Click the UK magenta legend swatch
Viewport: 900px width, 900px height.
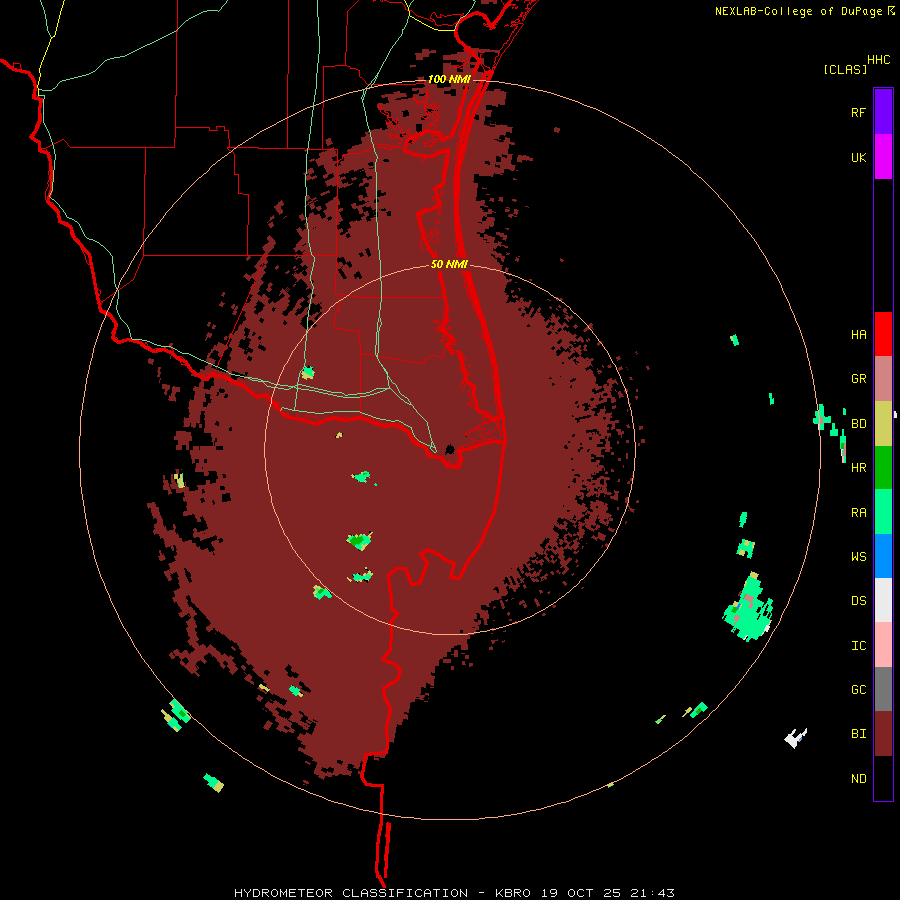coord(883,157)
